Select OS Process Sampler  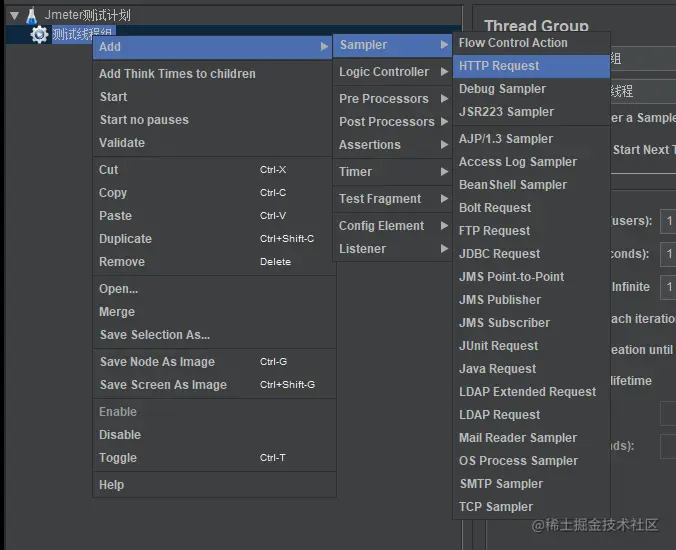(531, 461)
